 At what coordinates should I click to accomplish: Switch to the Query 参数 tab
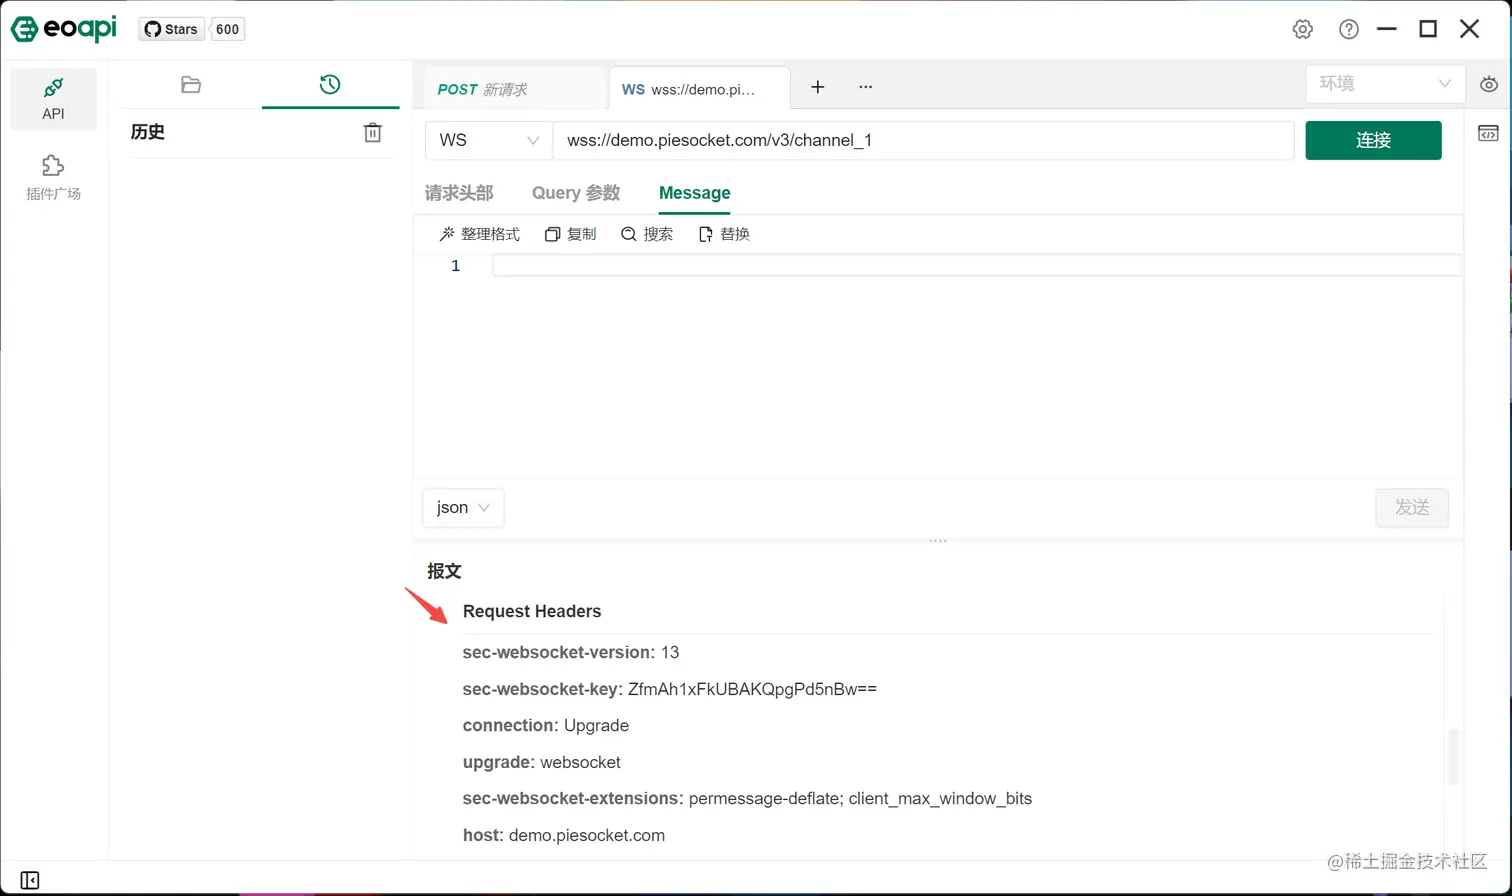(576, 193)
